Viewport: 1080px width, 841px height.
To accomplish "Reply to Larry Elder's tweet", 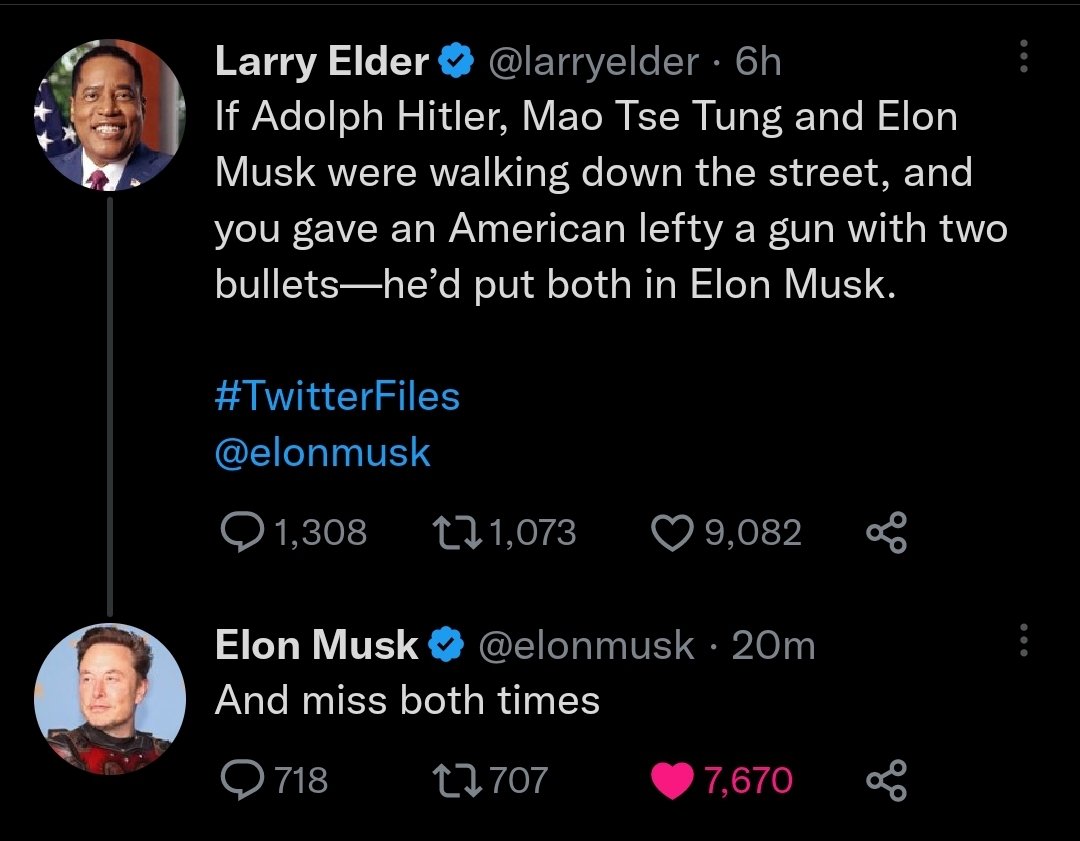I will coord(240,531).
